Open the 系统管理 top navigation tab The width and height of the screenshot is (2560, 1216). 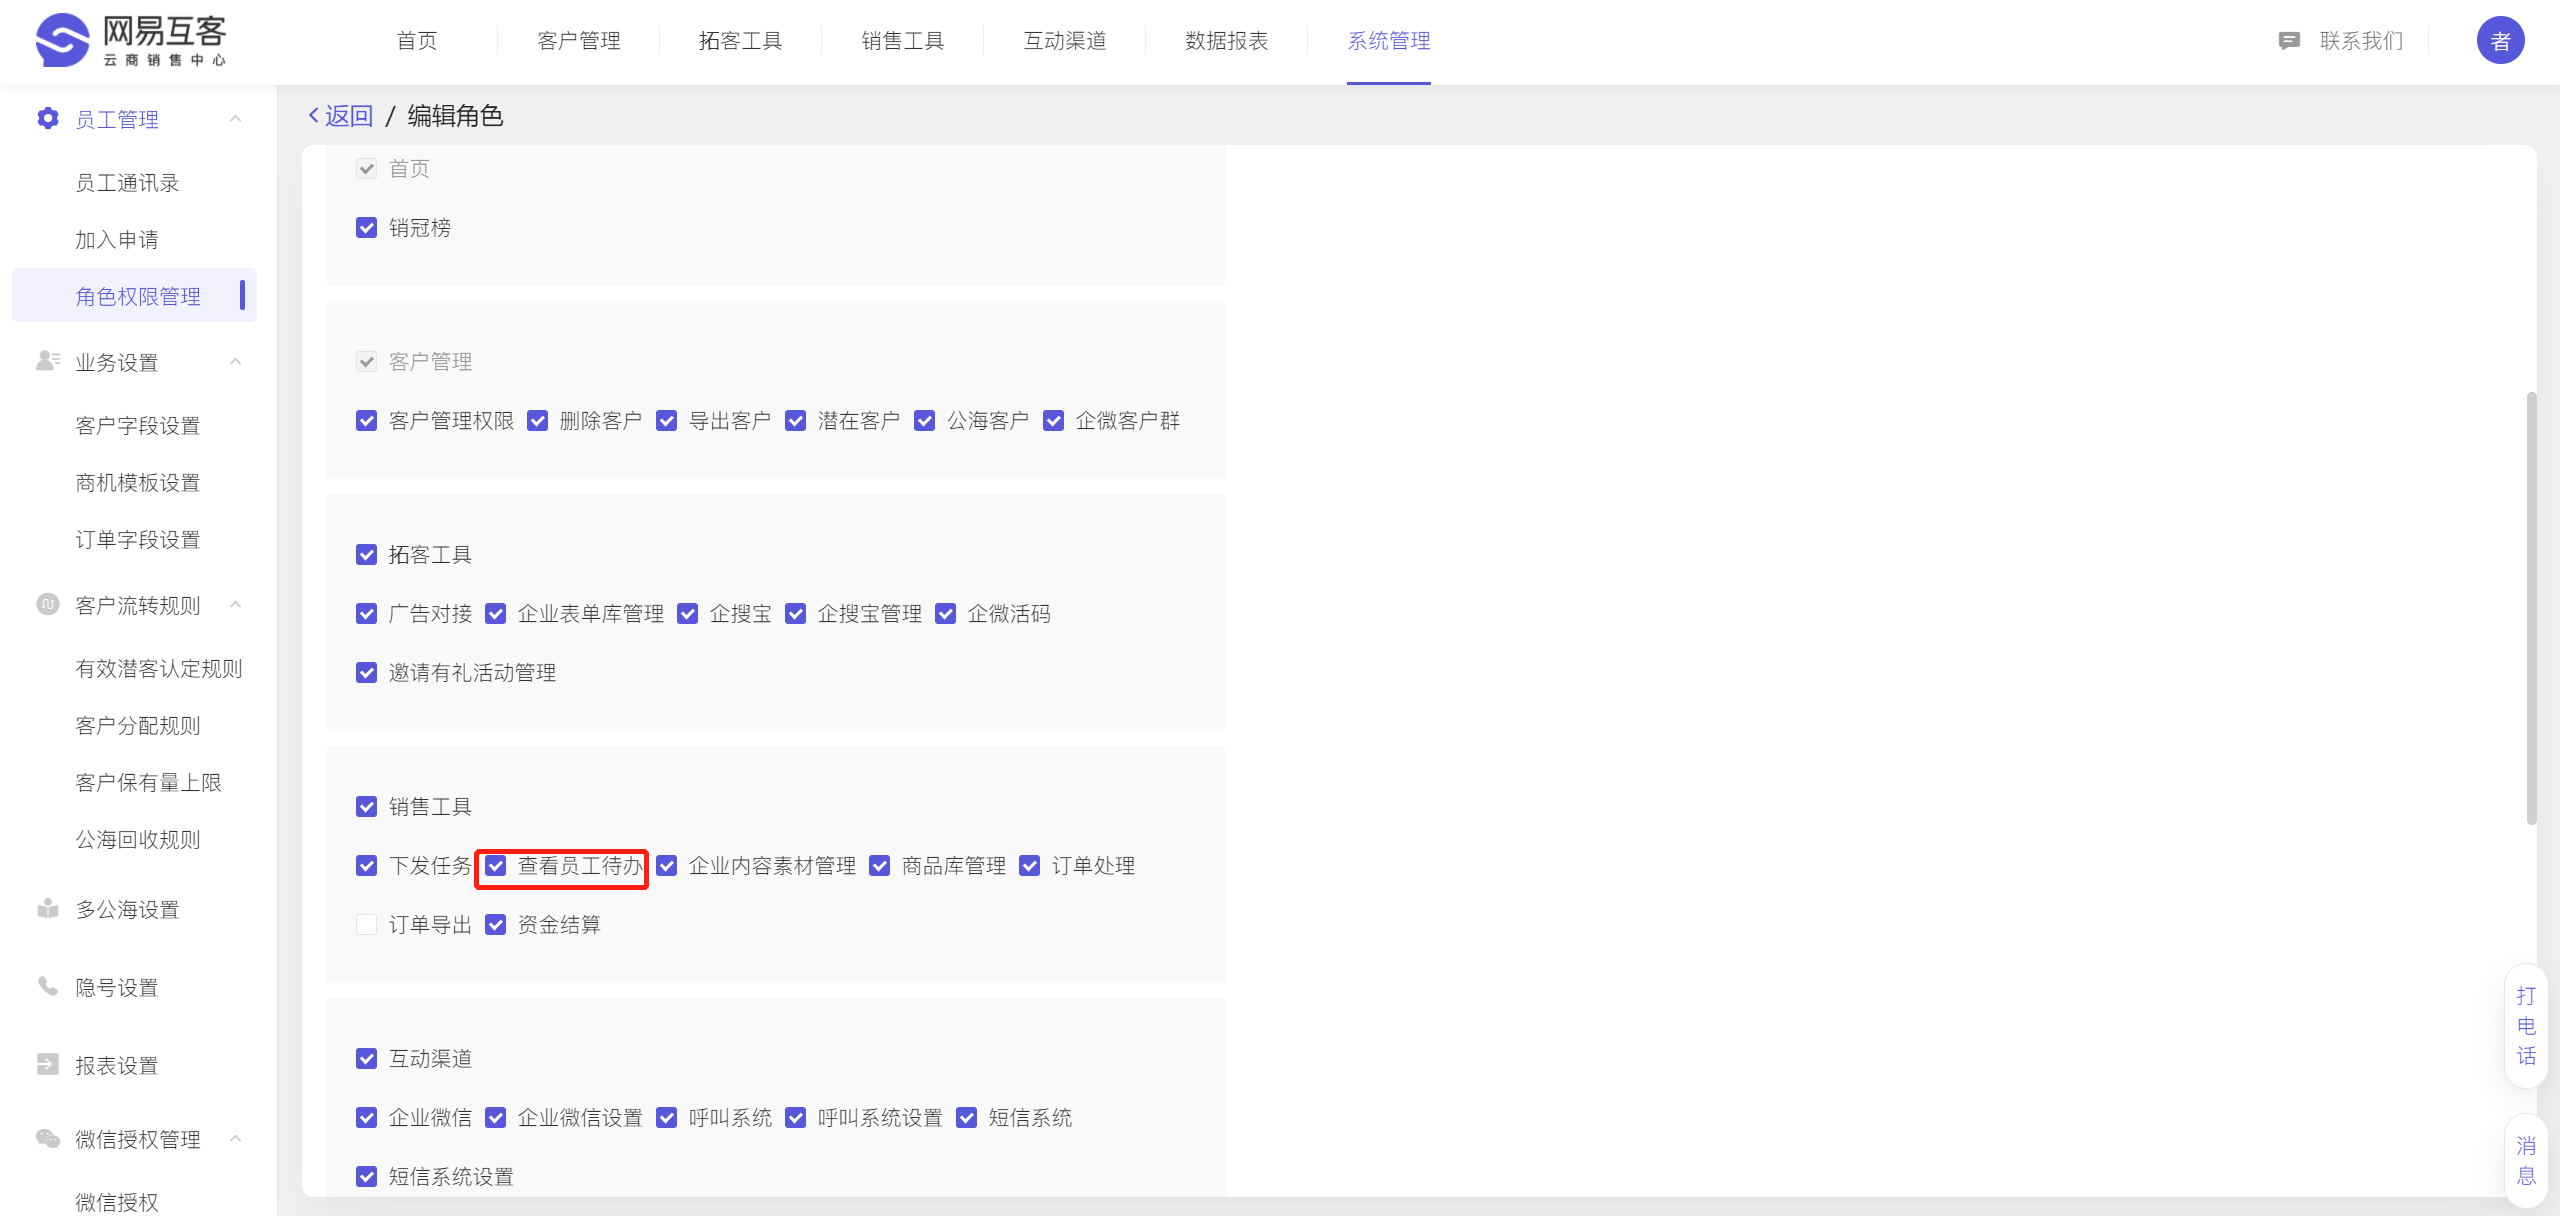click(x=1389, y=41)
